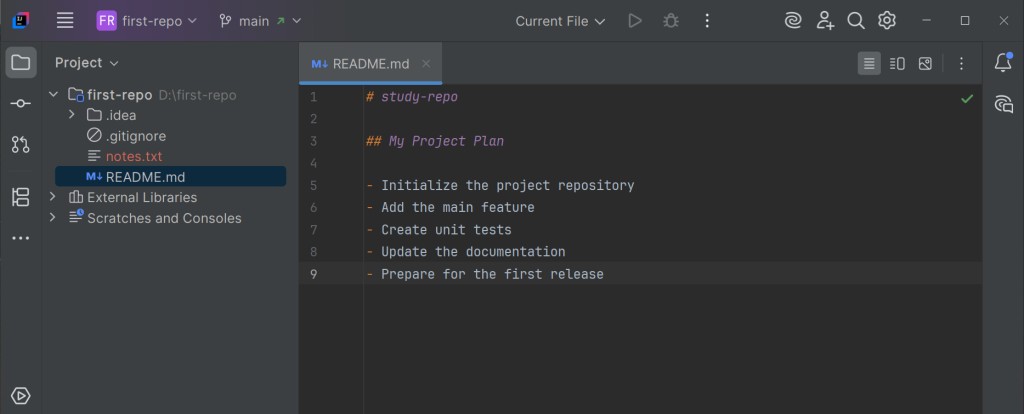Open the Services run tool window
The width and height of the screenshot is (1024, 414).
click(x=21, y=396)
